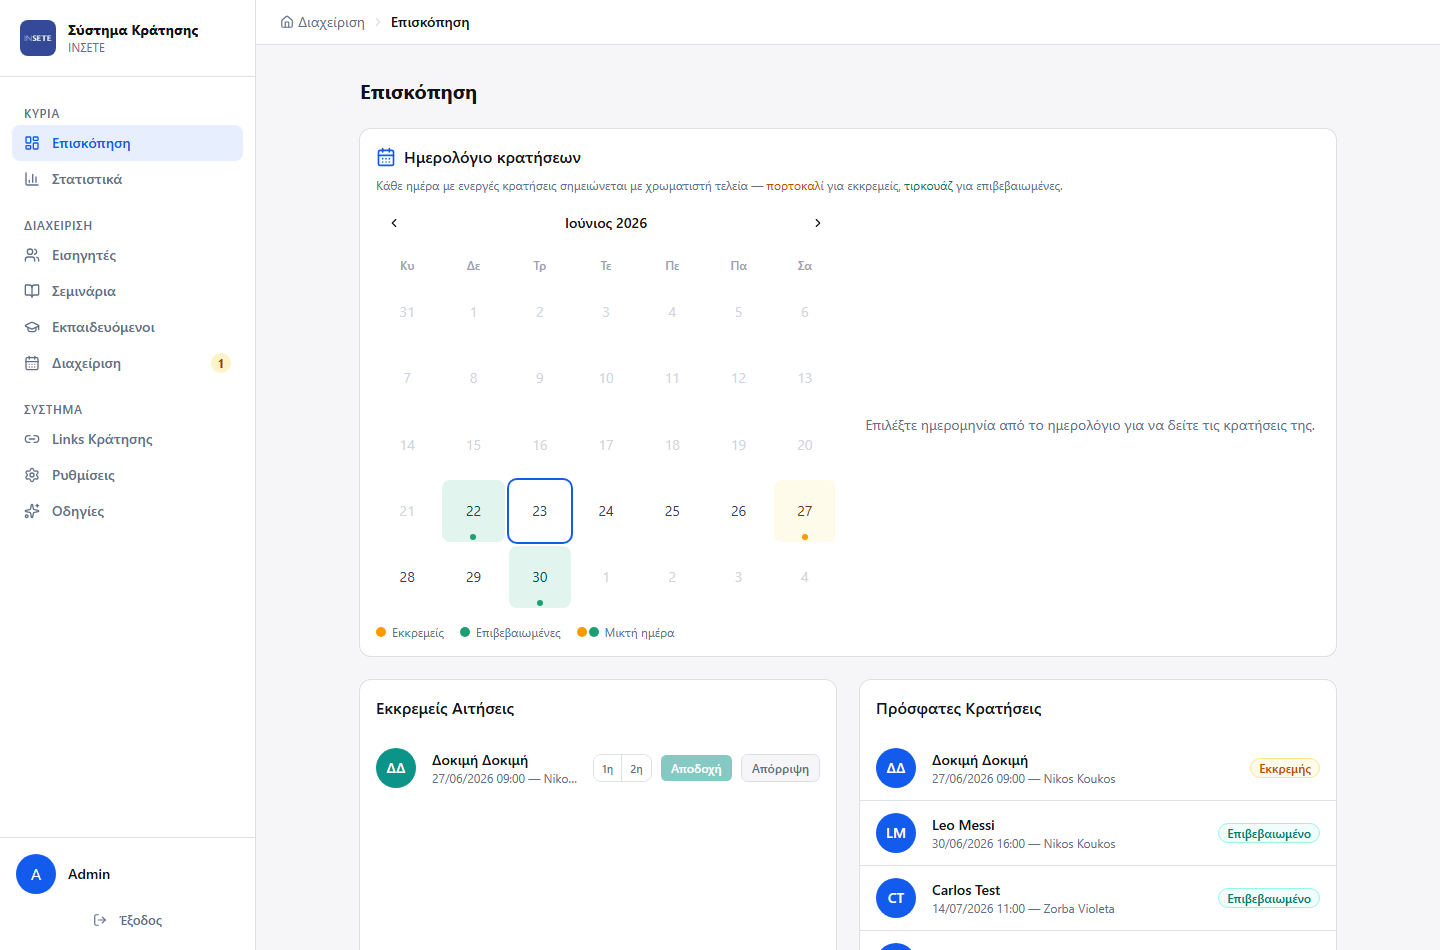This screenshot has height=950, width=1440.
Task: Click the Οδηγίες sparkle icon
Action: coord(32,511)
